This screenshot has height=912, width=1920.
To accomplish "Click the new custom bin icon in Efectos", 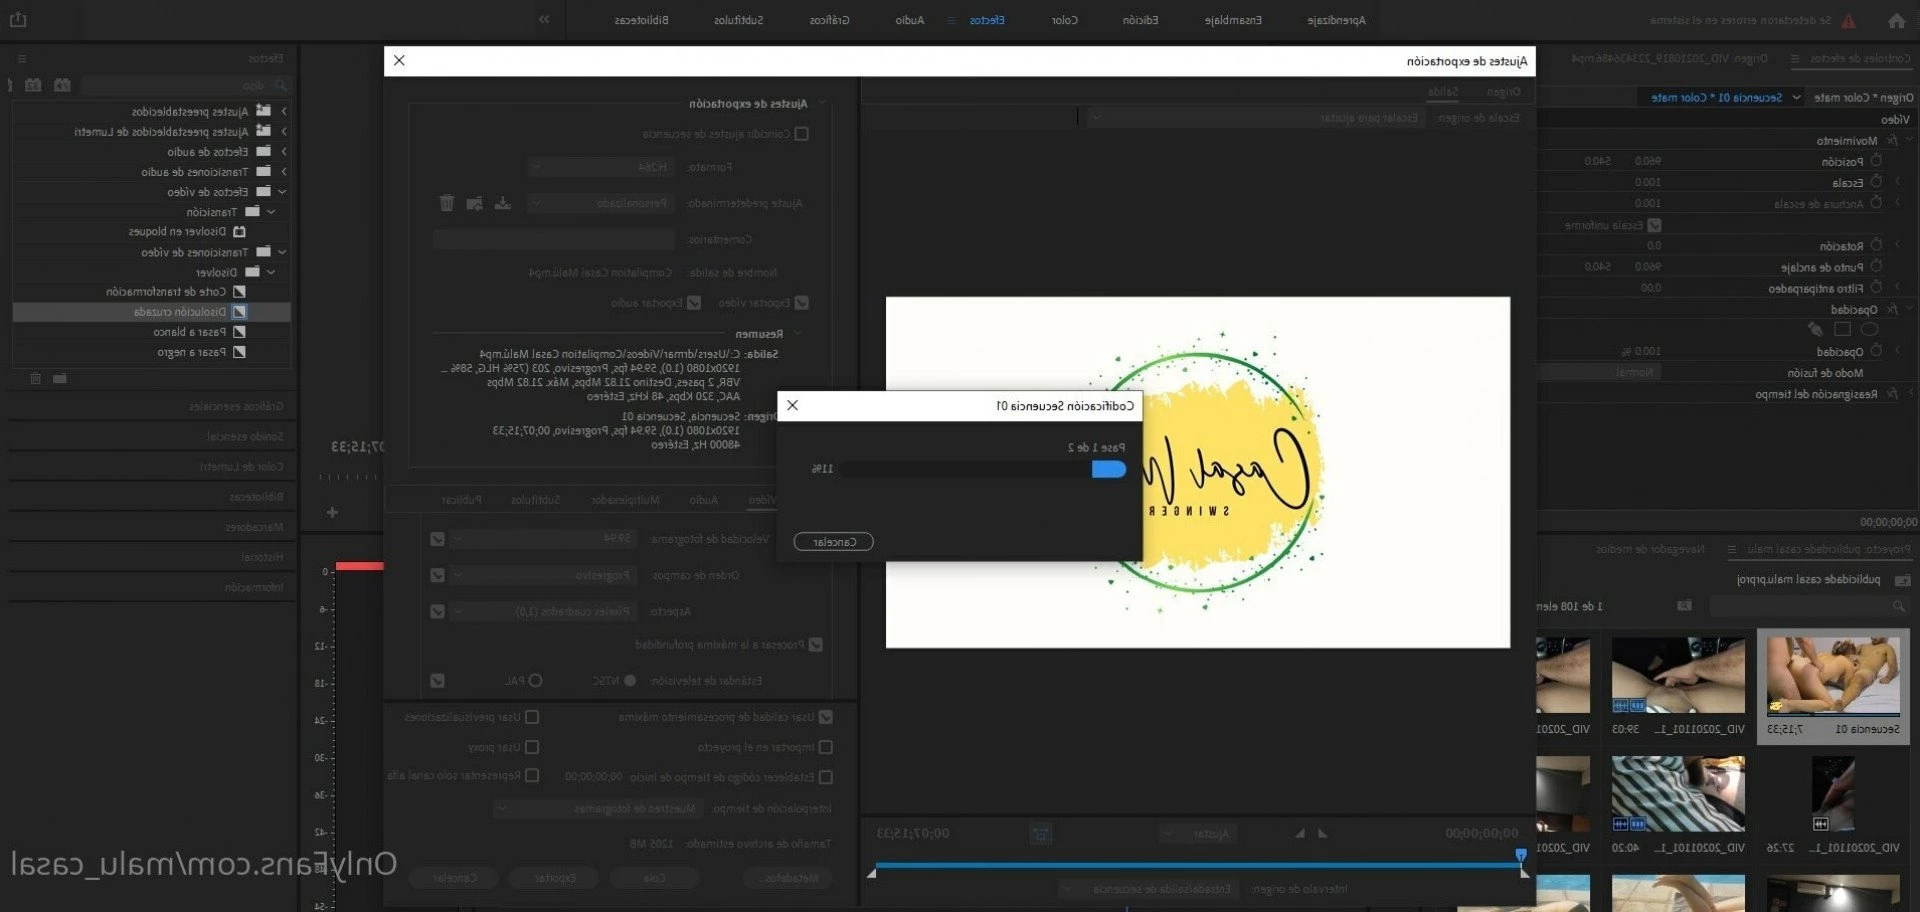I will coord(60,378).
